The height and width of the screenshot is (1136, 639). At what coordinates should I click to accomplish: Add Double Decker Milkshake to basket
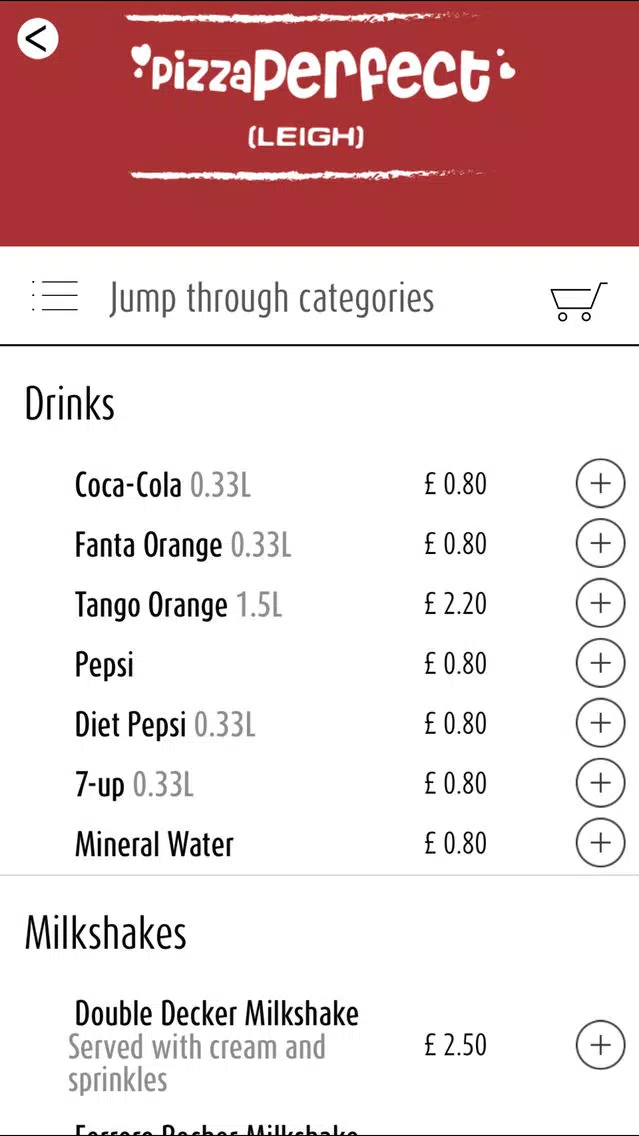click(x=600, y=1045)
